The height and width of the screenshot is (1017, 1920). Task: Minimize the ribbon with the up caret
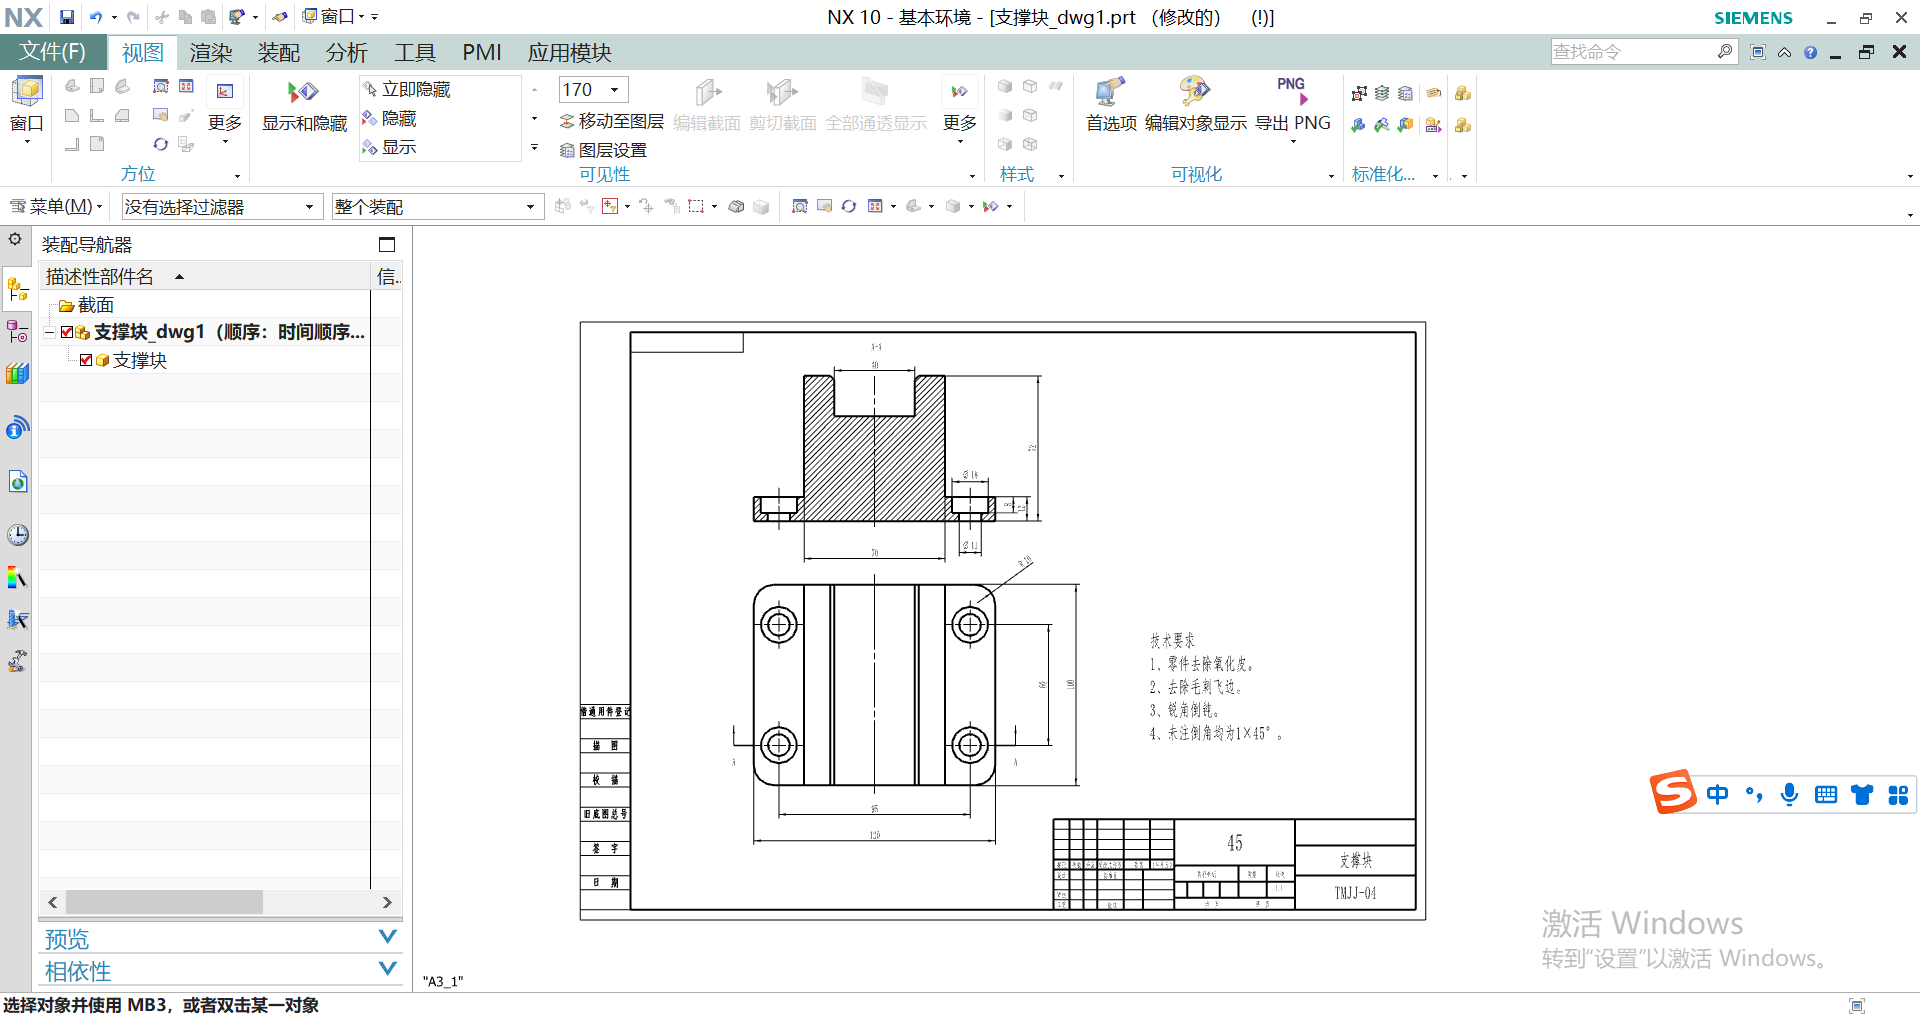1784,52
